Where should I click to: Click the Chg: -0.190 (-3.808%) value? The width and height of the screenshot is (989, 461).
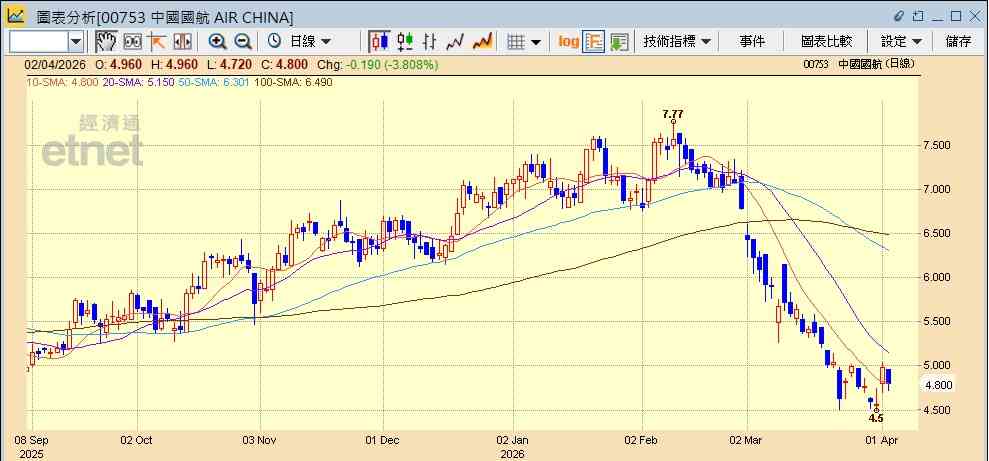coord(377,64)
